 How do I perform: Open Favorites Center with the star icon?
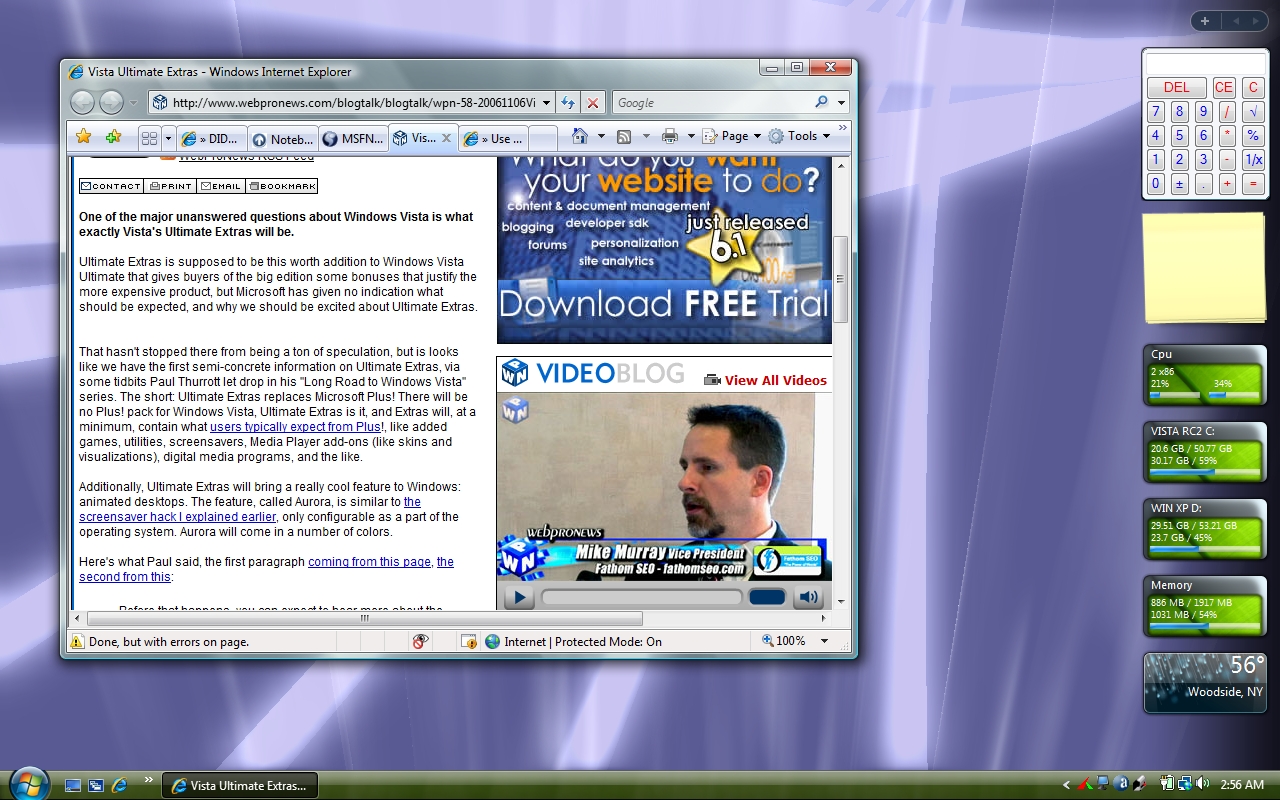pos(84,137)
